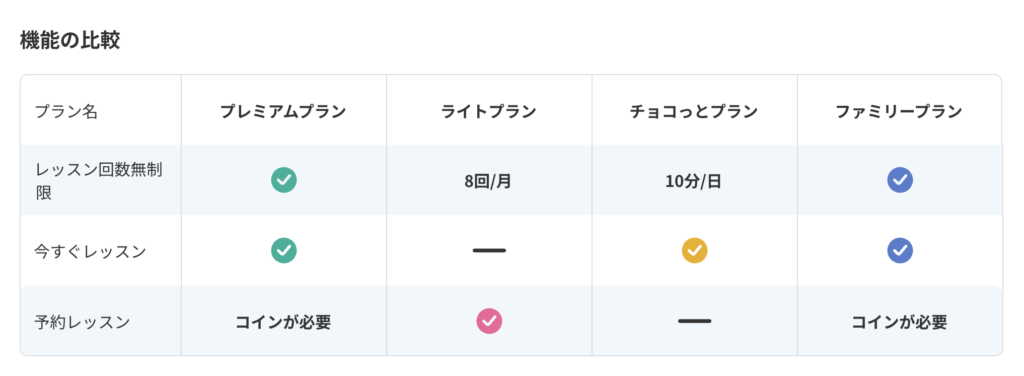
Task: Click the 予約レッスン row label
Action: pos(82,322)
